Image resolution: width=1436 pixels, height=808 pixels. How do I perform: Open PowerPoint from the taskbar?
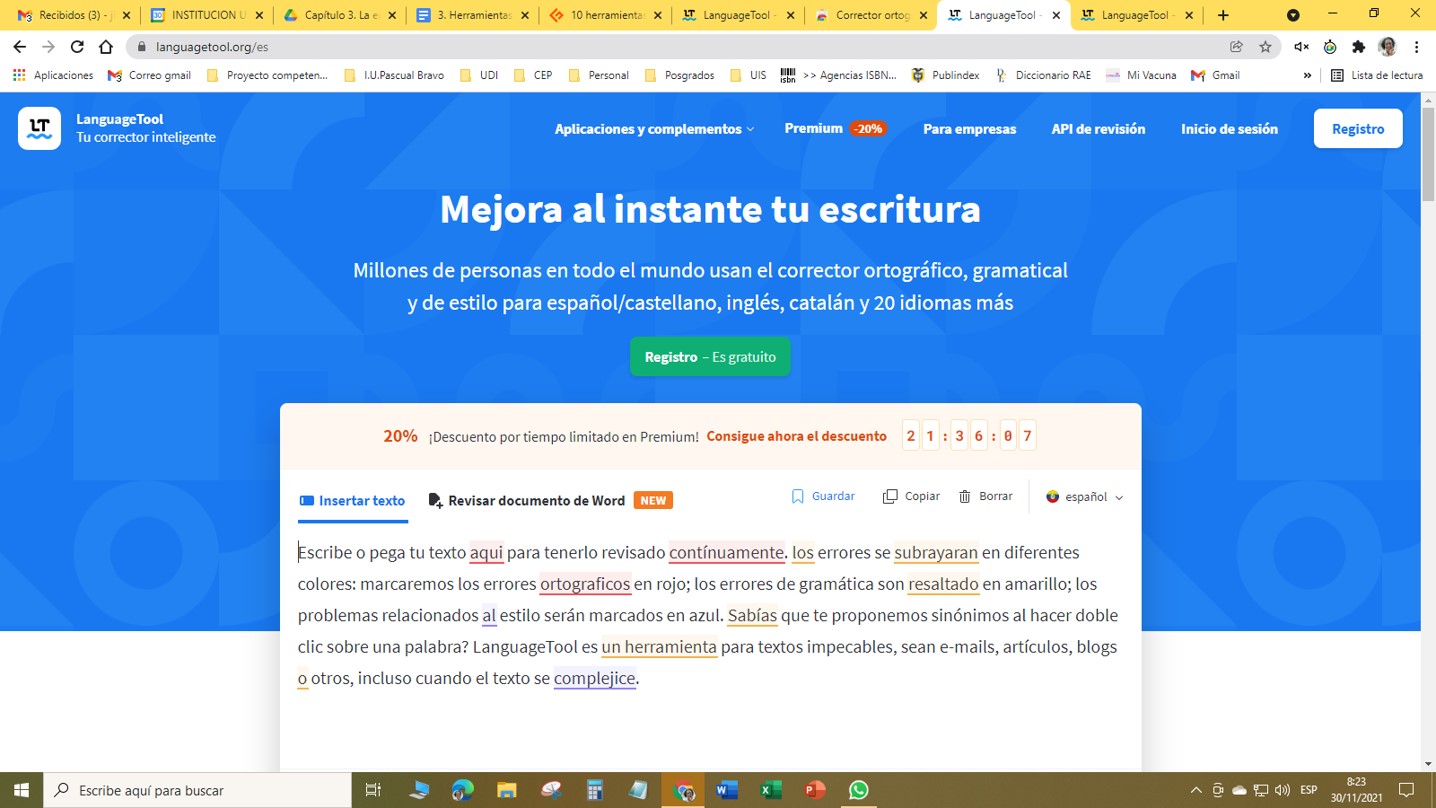tap(815, 790)
